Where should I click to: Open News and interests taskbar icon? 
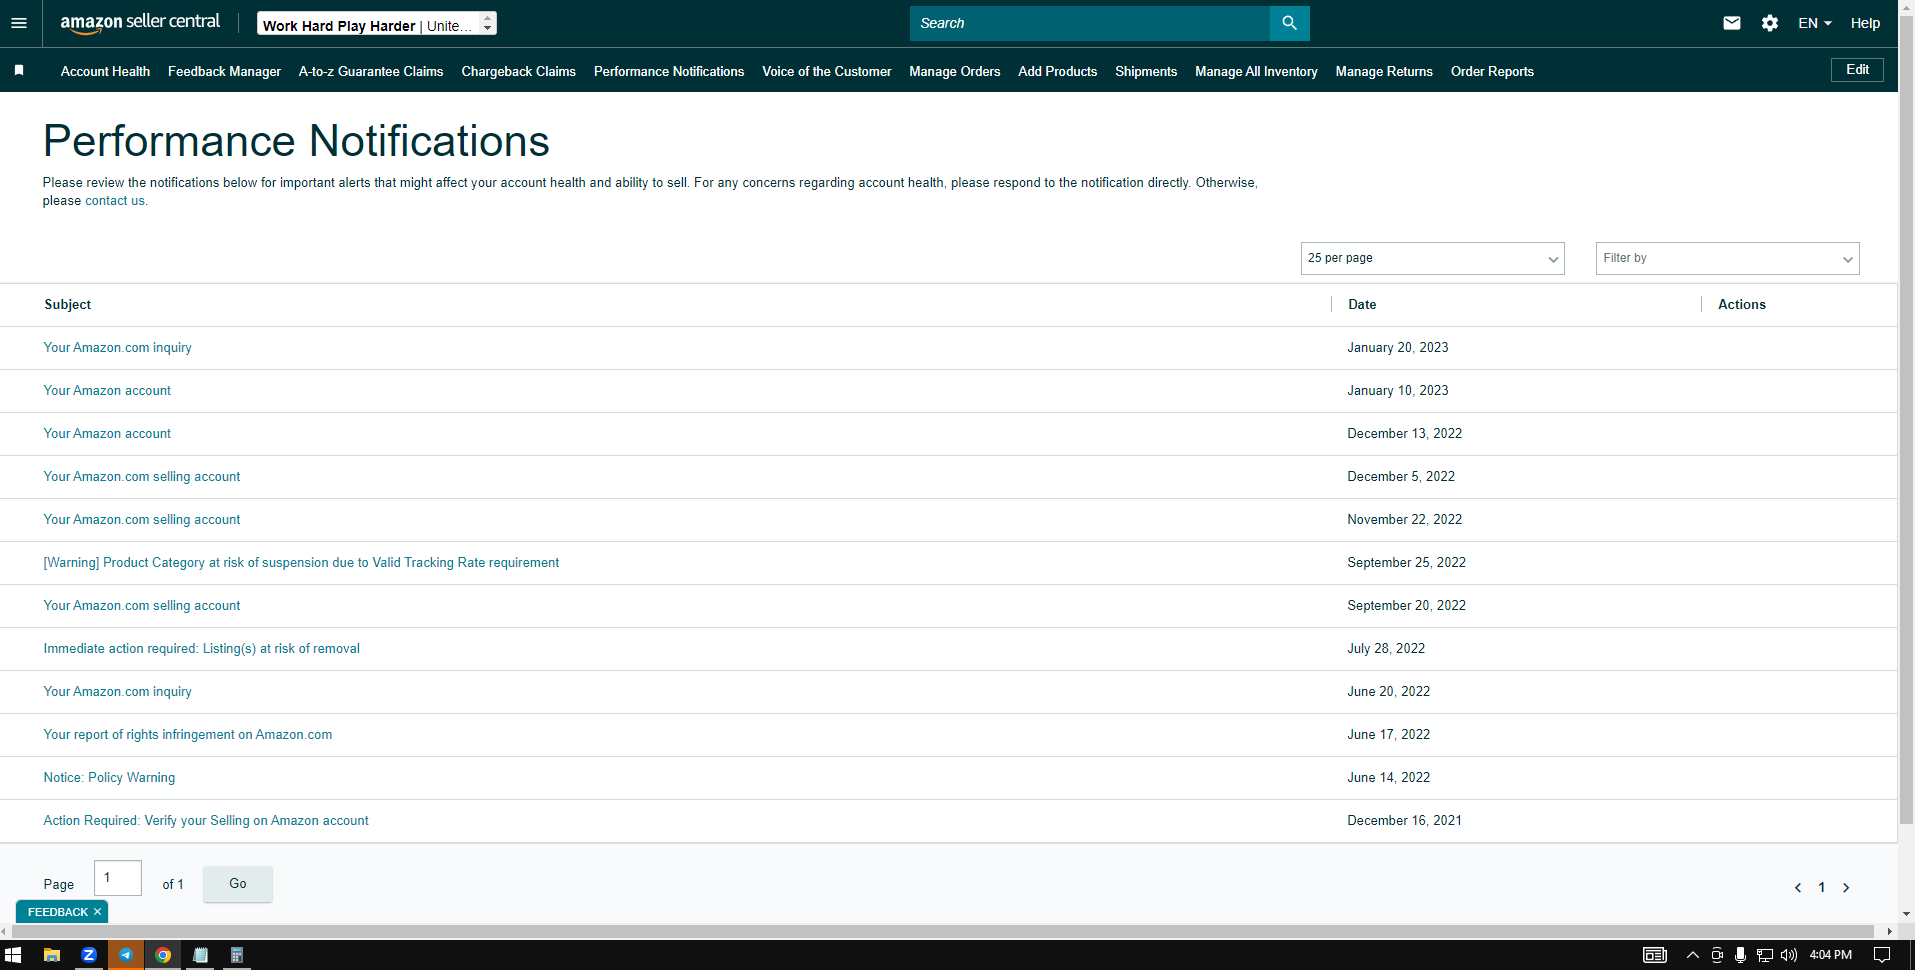click(1655, 955)
